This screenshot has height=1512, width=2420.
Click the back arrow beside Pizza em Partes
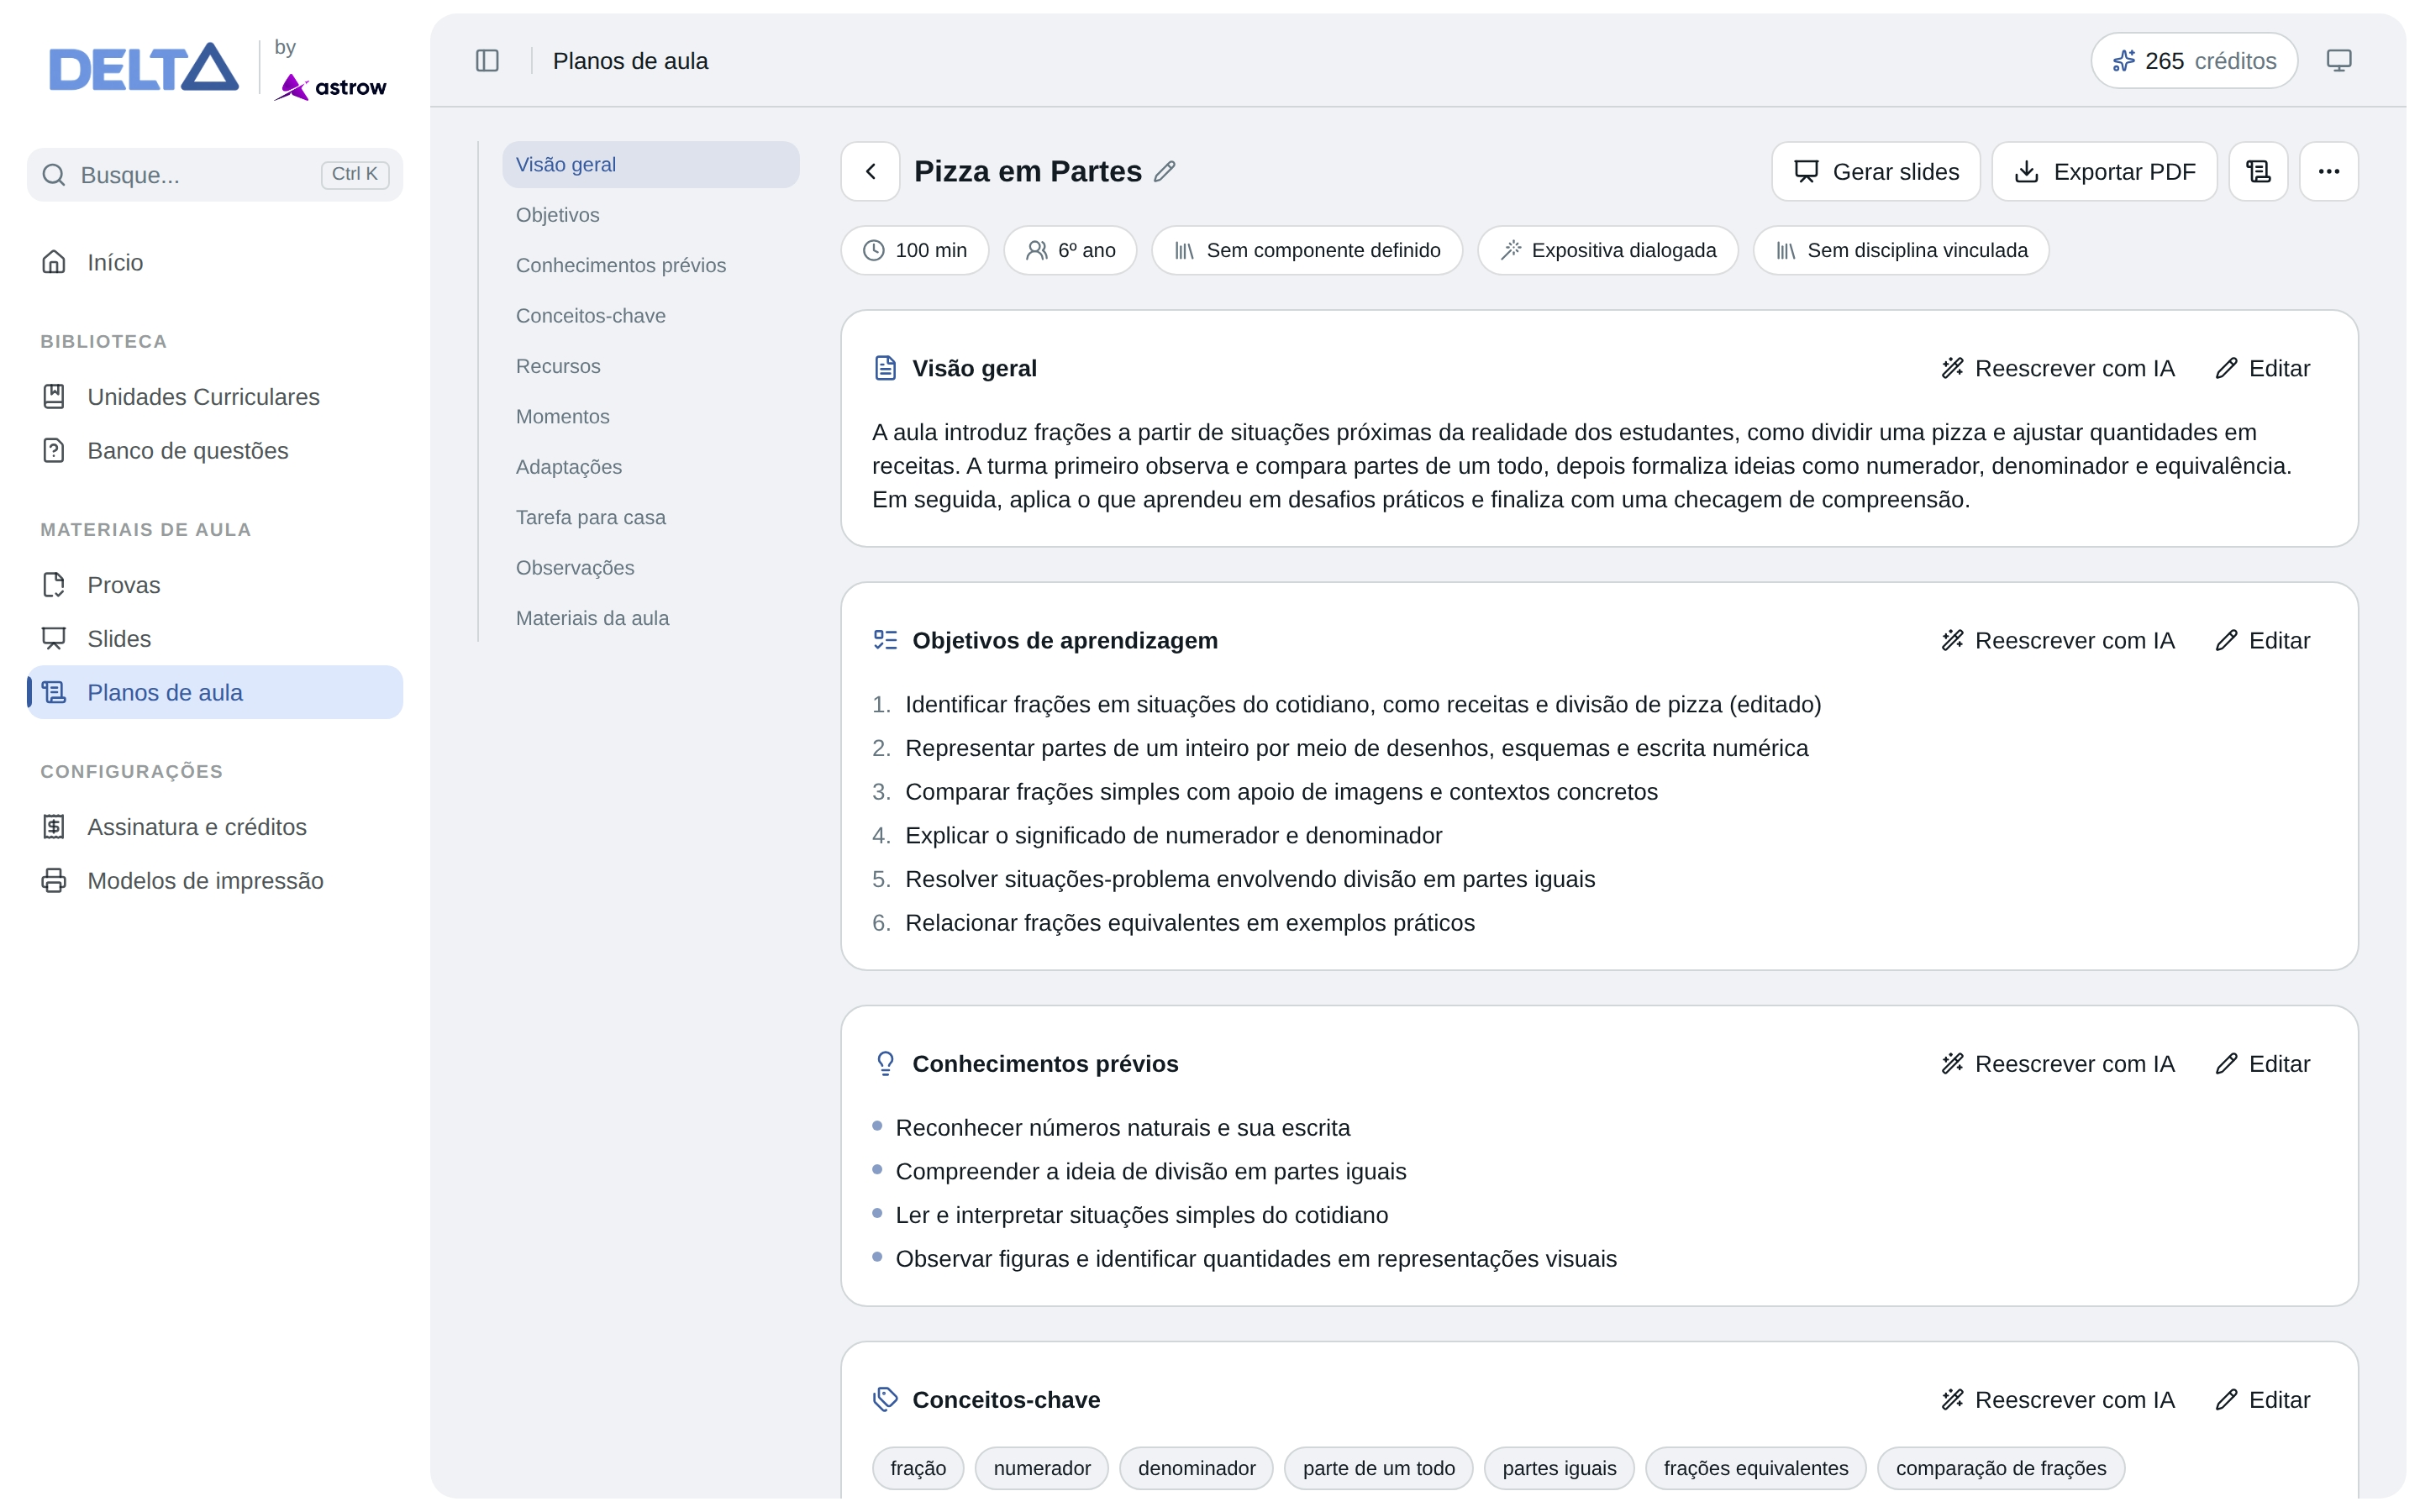870,171
